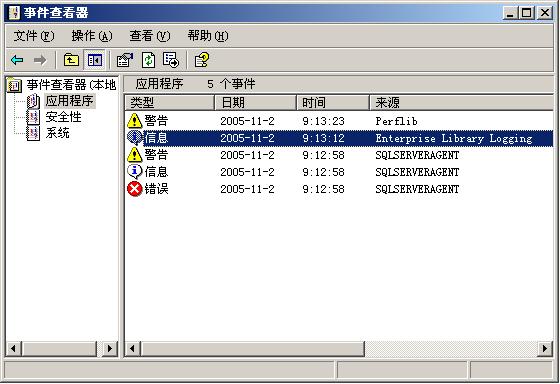Open the Properties toolbar icon
The image size is (560, 384).
(125, 60)
